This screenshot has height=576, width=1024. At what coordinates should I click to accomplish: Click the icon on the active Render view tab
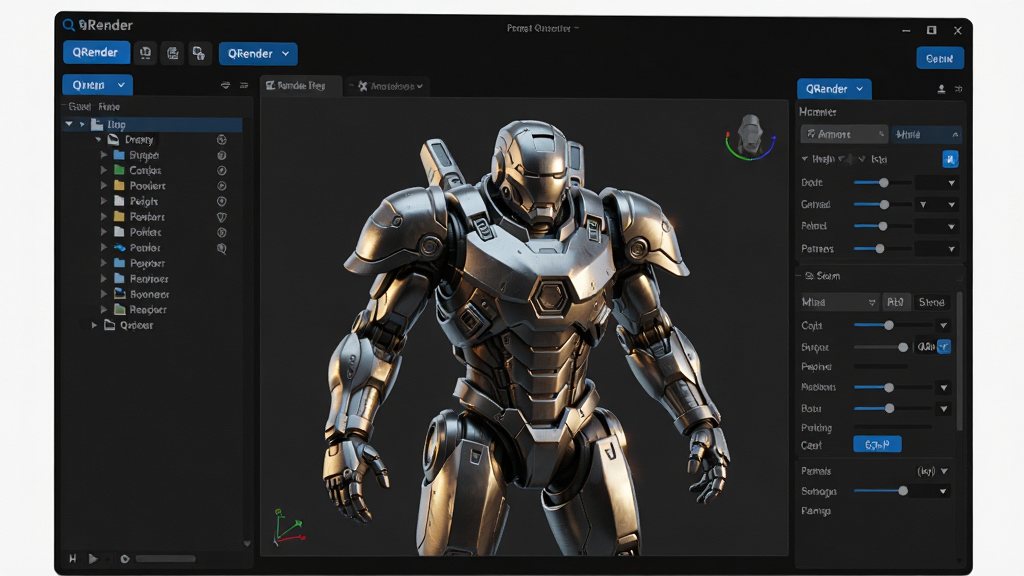tap(270, 86)
